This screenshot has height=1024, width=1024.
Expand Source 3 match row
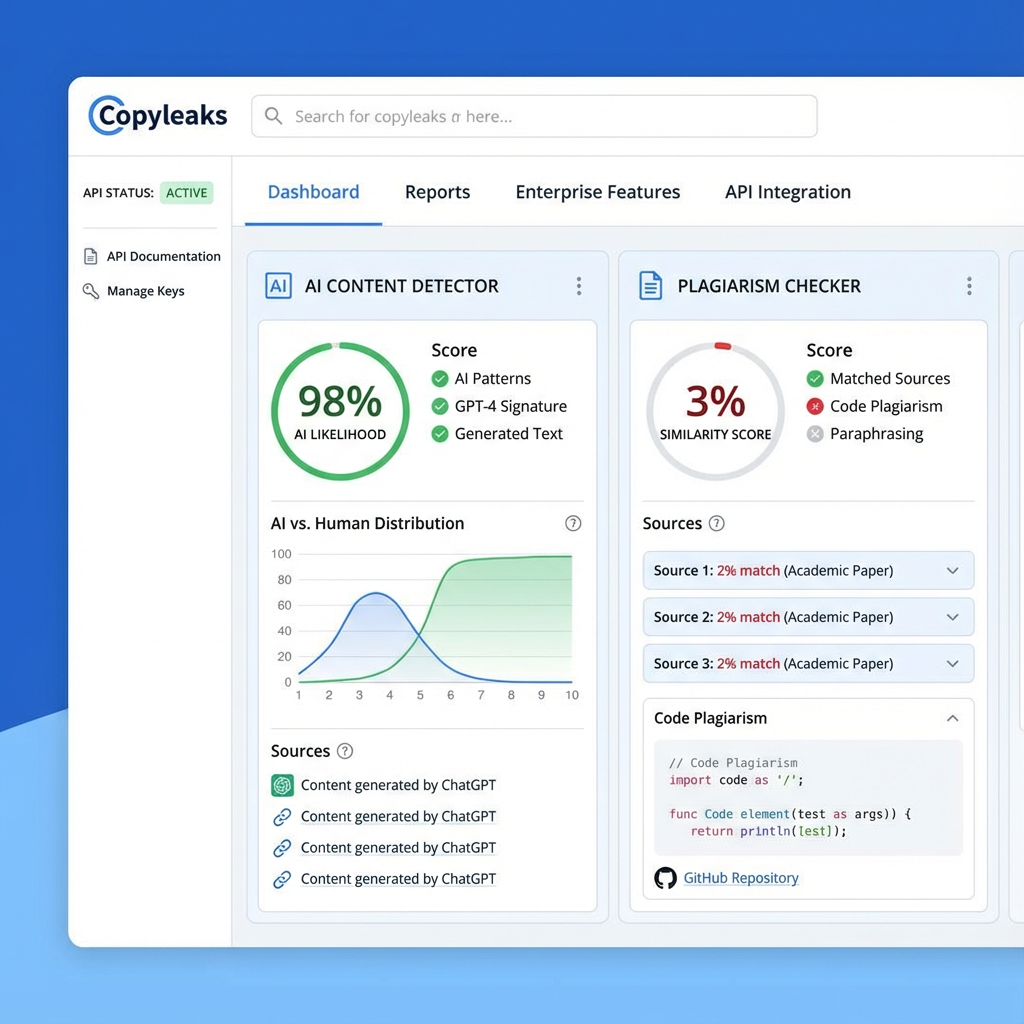(808, 664)
